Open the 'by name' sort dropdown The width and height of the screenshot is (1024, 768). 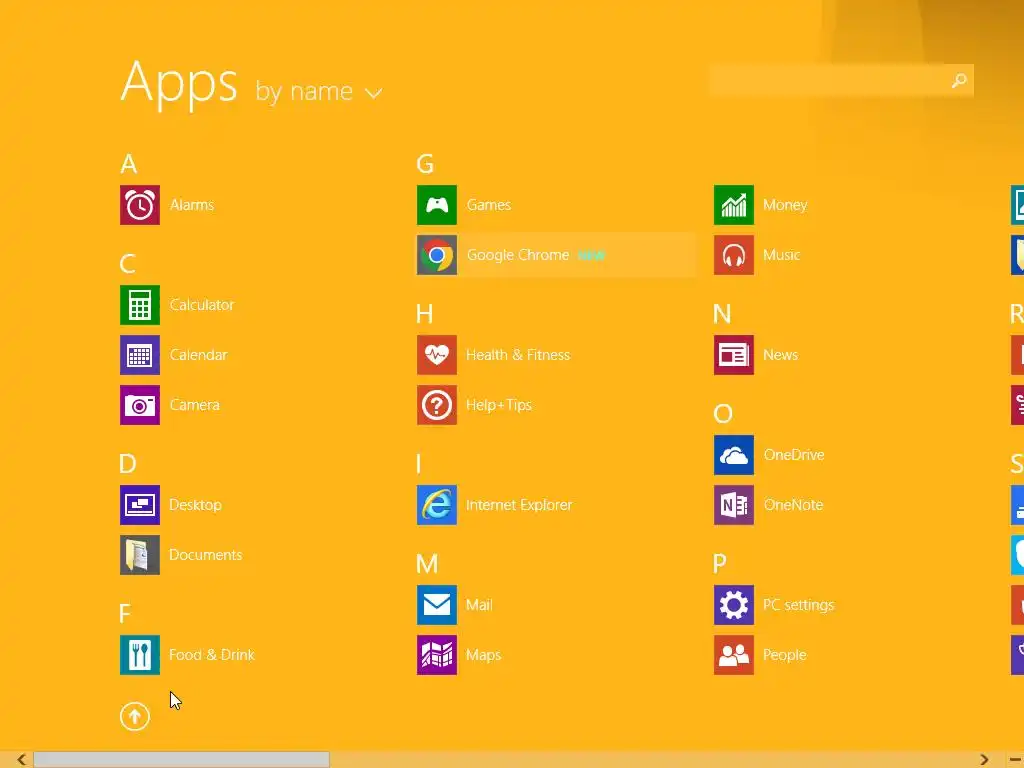319,91
